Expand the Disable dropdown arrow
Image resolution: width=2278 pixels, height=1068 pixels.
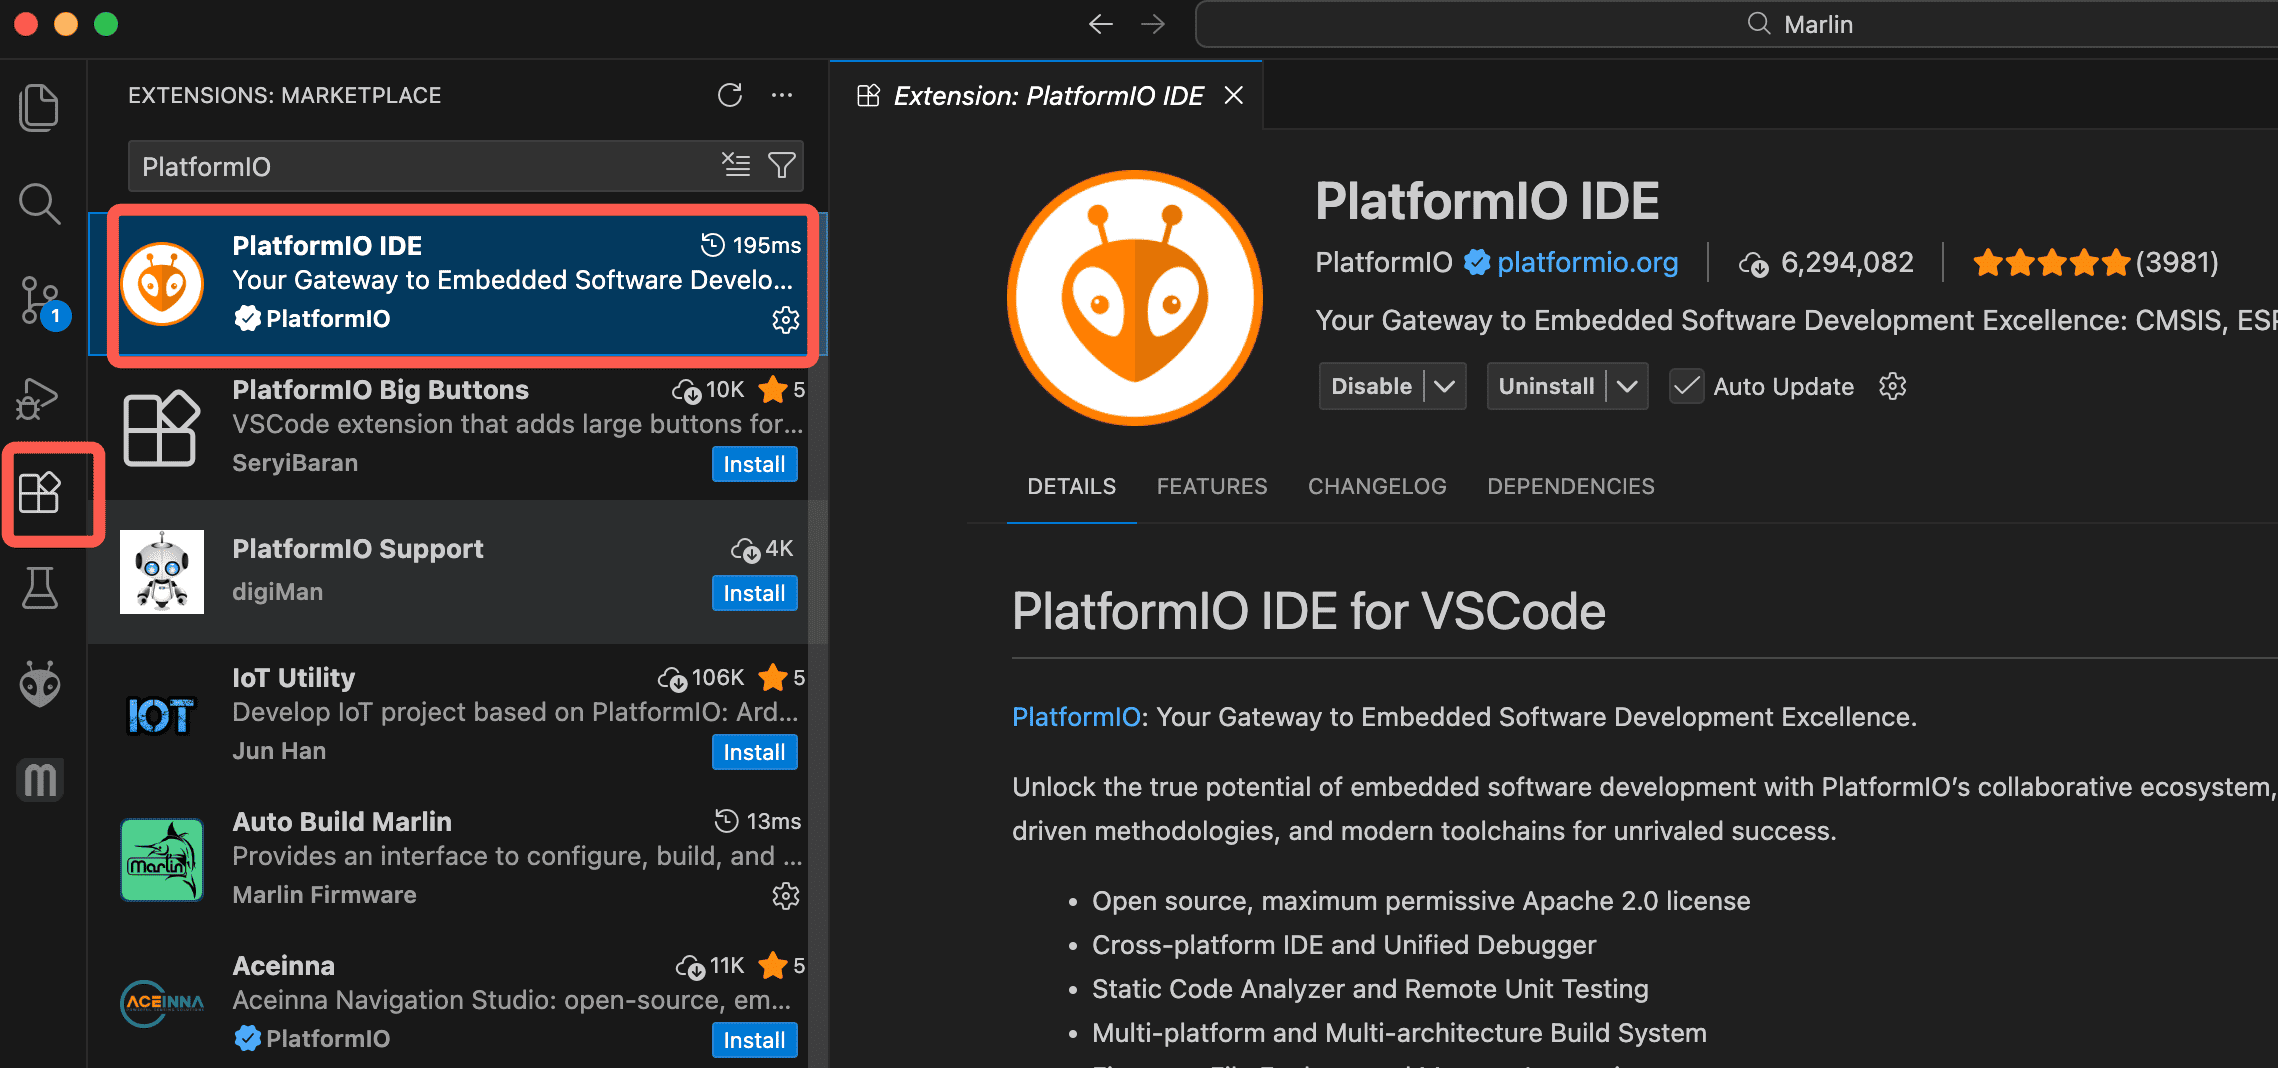pos(1444,387)
